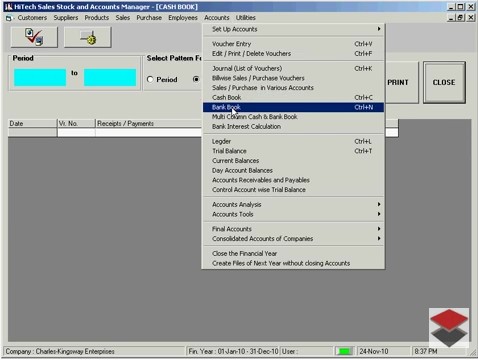Open the Customers menu

click(32, 18)
